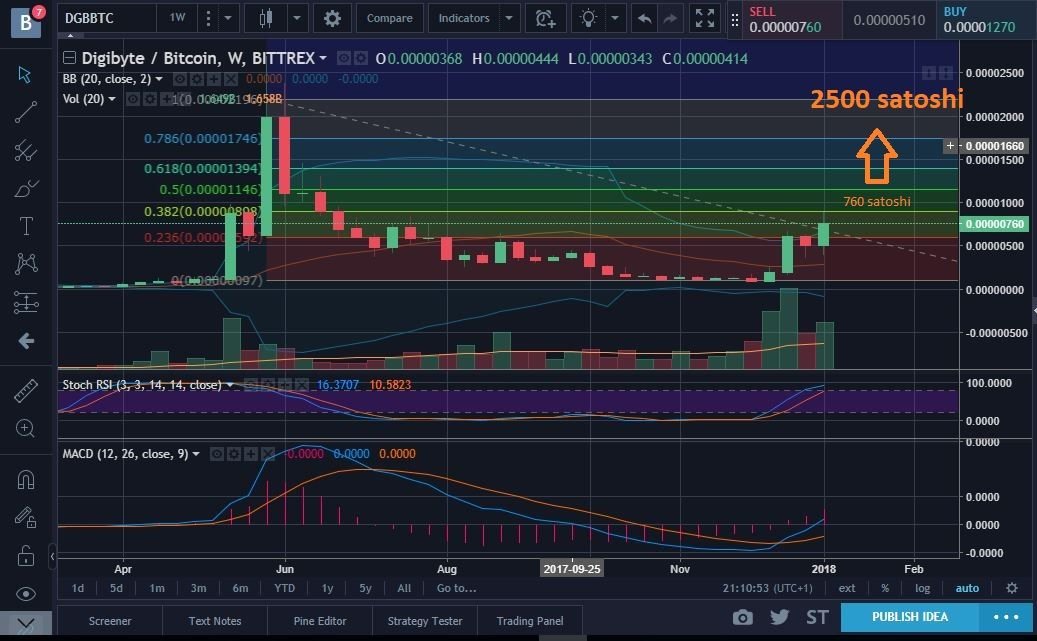
Task: Click the BUY 0.00001270 button
Action: point(984,20)
